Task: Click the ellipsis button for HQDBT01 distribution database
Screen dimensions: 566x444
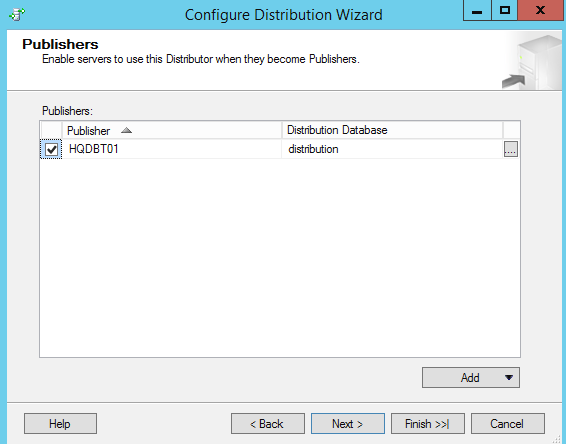Action: [510, 149]
